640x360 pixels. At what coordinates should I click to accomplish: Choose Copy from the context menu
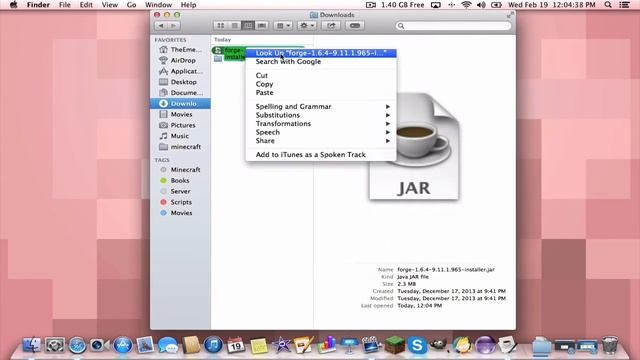(321, 84)
